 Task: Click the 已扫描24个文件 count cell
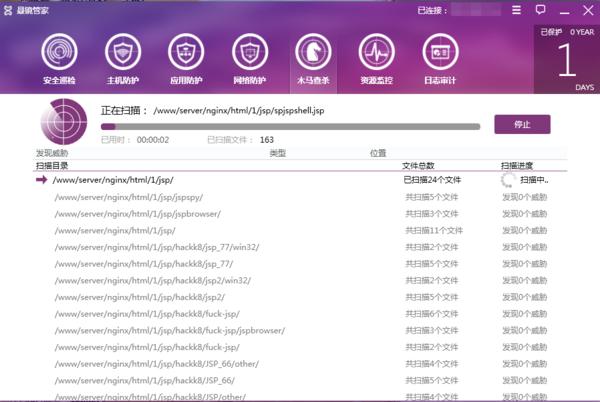(x=432, y=180)
